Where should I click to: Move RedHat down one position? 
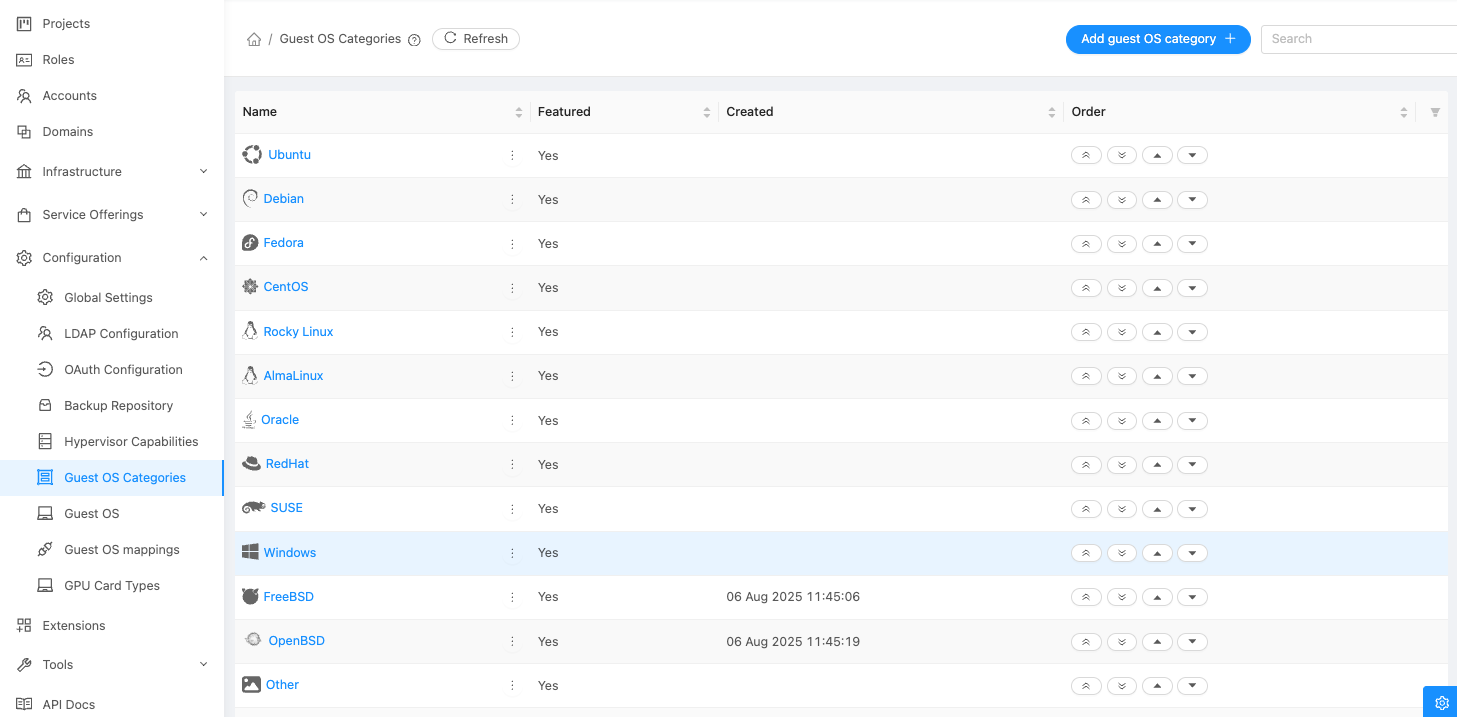[1192, 464]
